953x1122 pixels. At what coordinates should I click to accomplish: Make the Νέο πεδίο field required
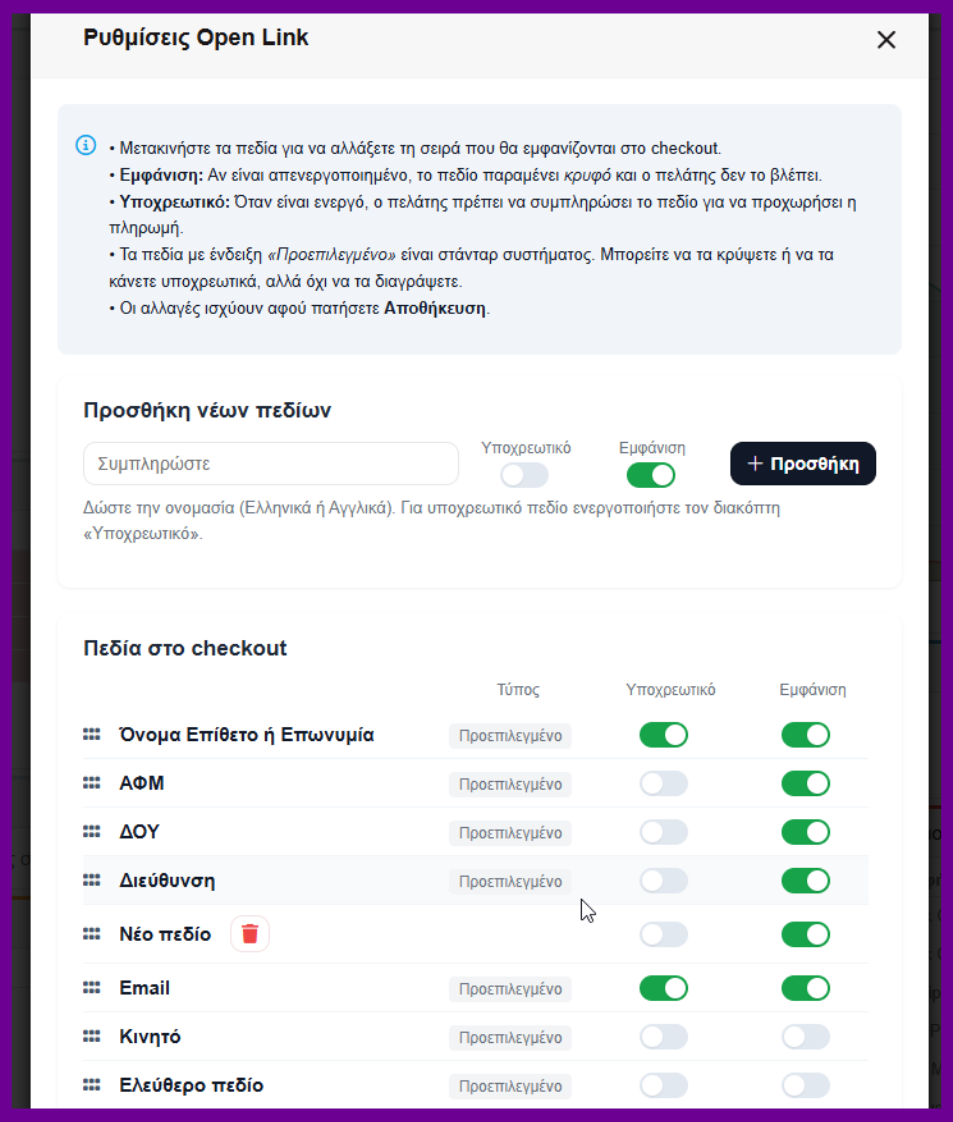point(664,935)
